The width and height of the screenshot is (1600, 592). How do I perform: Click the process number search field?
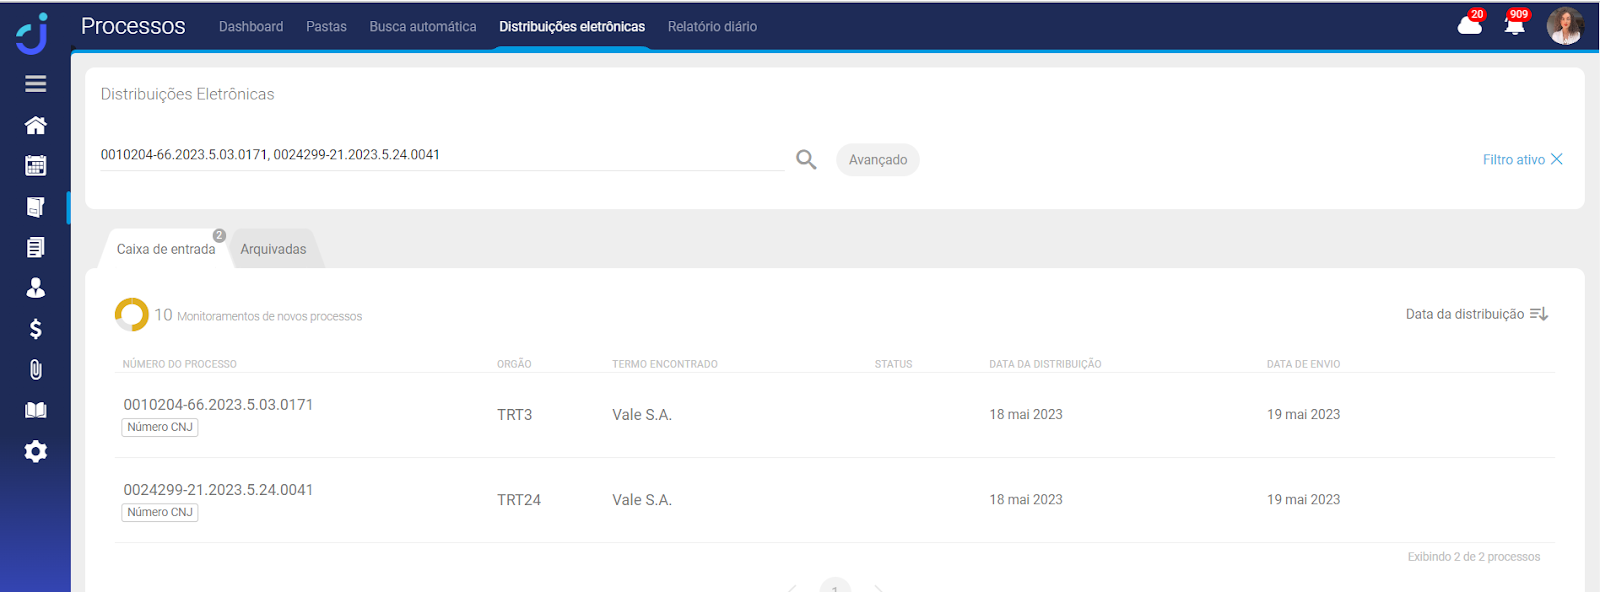(x=440, y=155)
